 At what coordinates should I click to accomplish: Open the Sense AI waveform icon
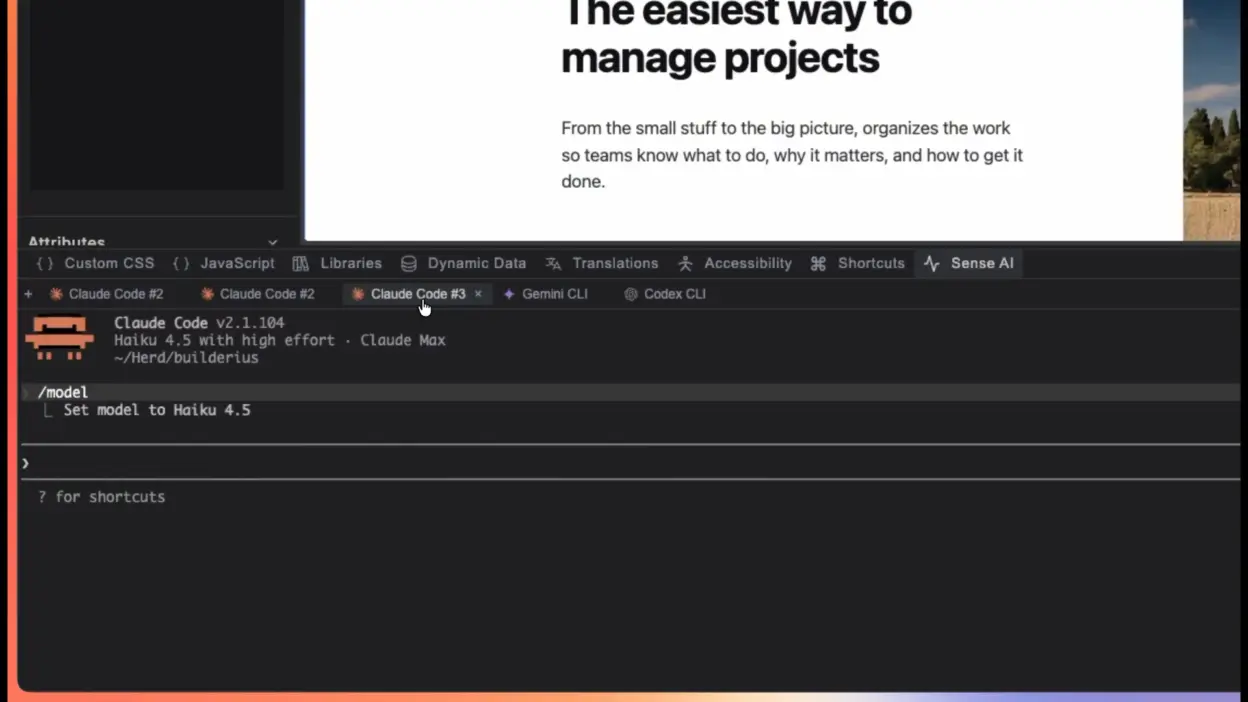tap(931, 263)
